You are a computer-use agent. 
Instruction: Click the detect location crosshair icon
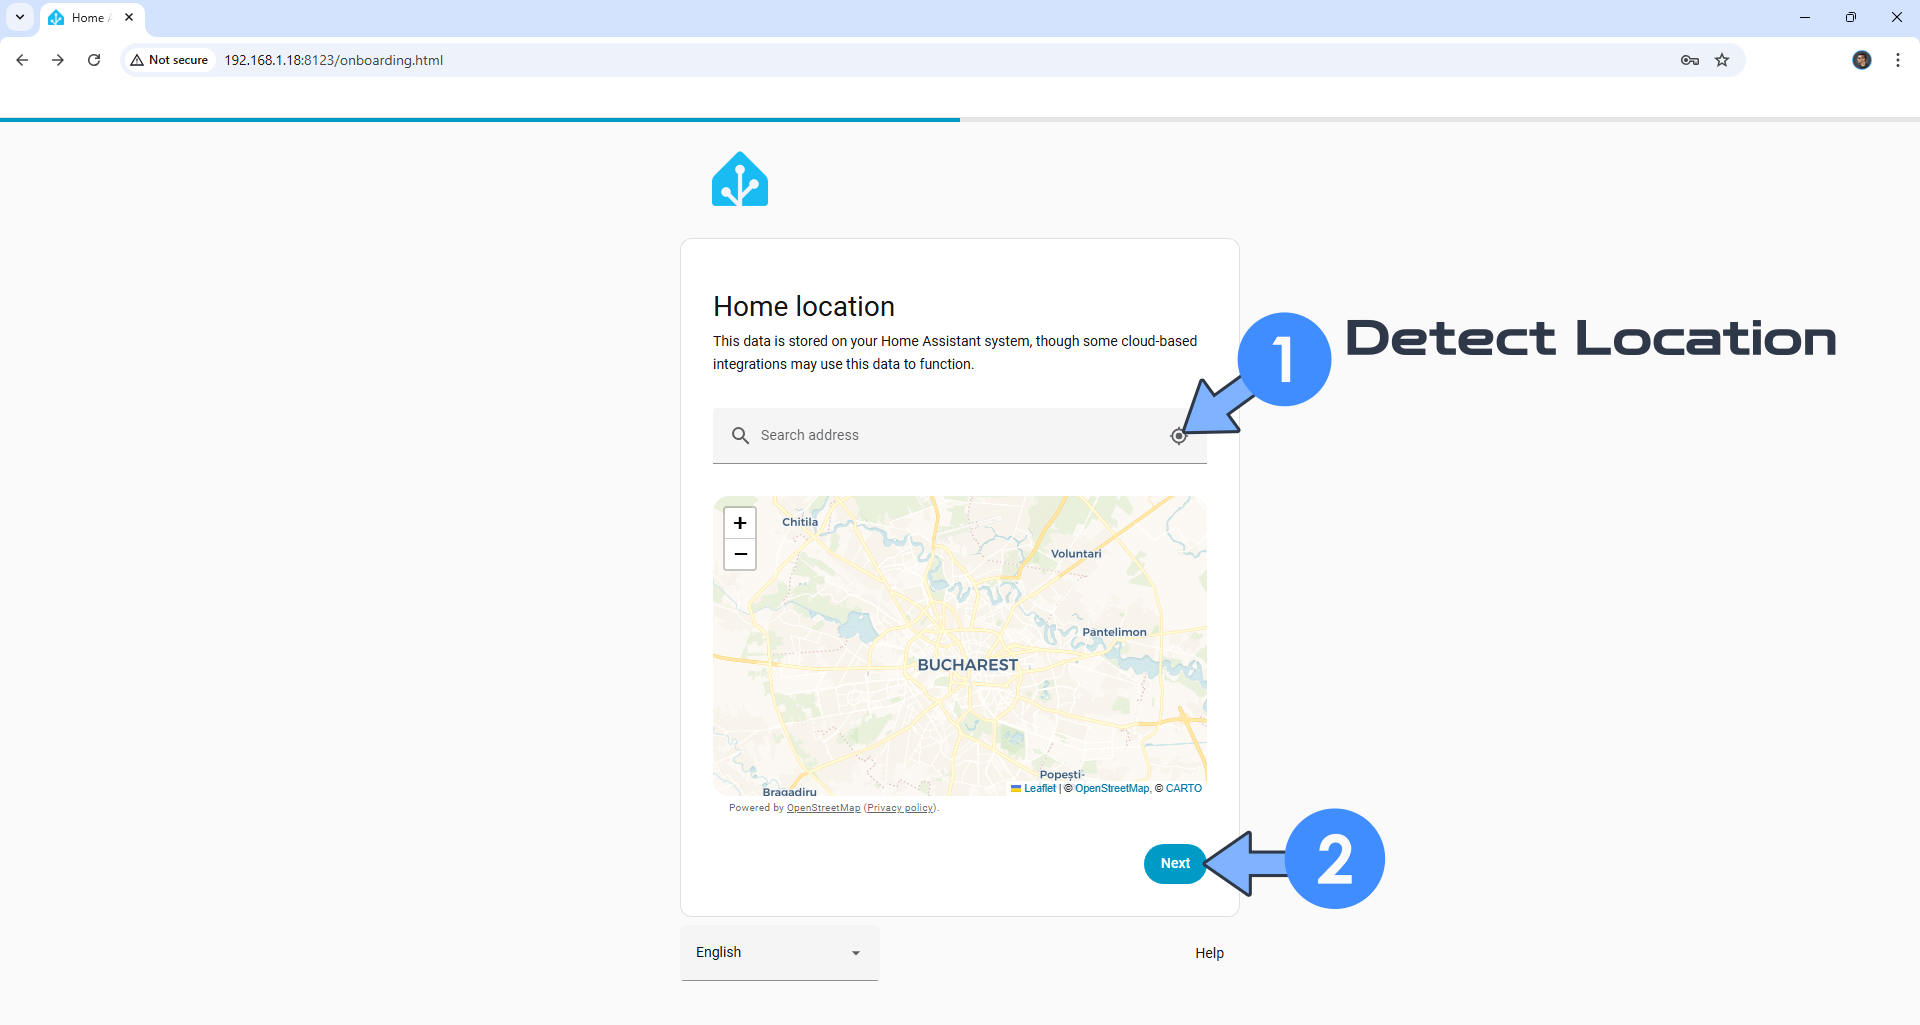point(1180,436)
